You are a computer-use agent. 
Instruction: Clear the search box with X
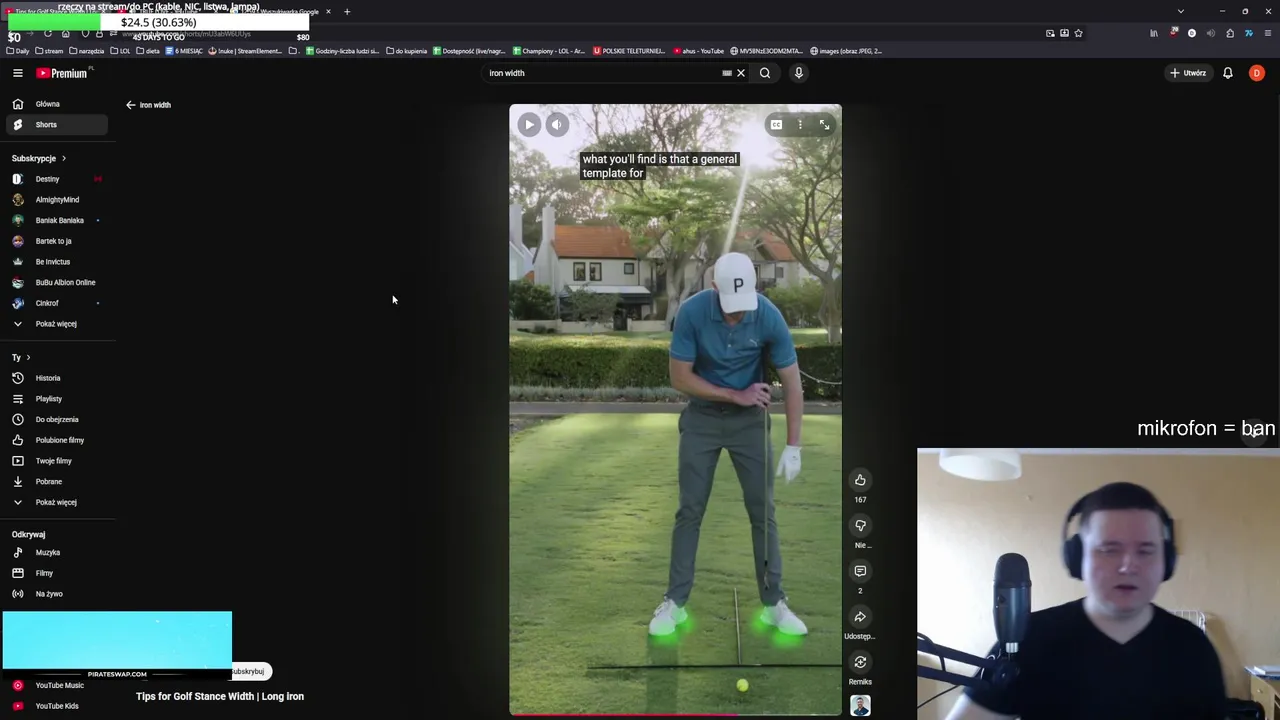tap(741, 73)
